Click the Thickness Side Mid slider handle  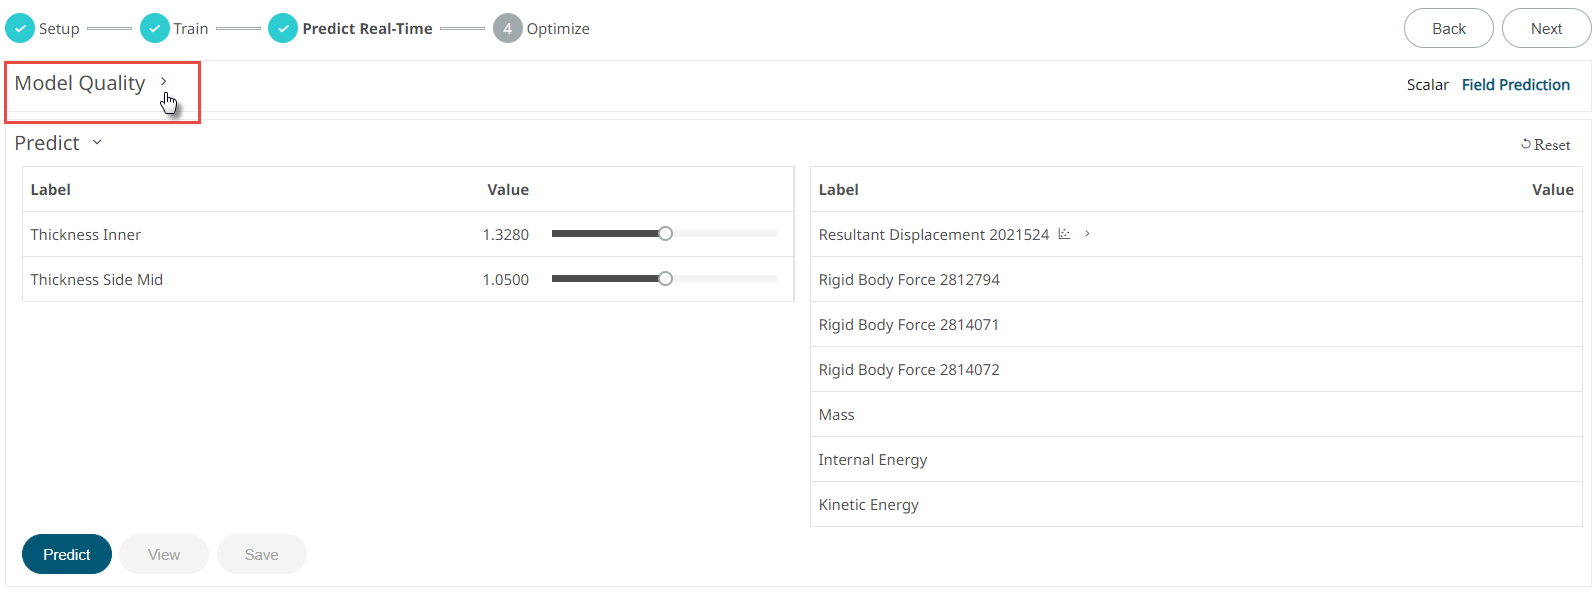[665, 279]
